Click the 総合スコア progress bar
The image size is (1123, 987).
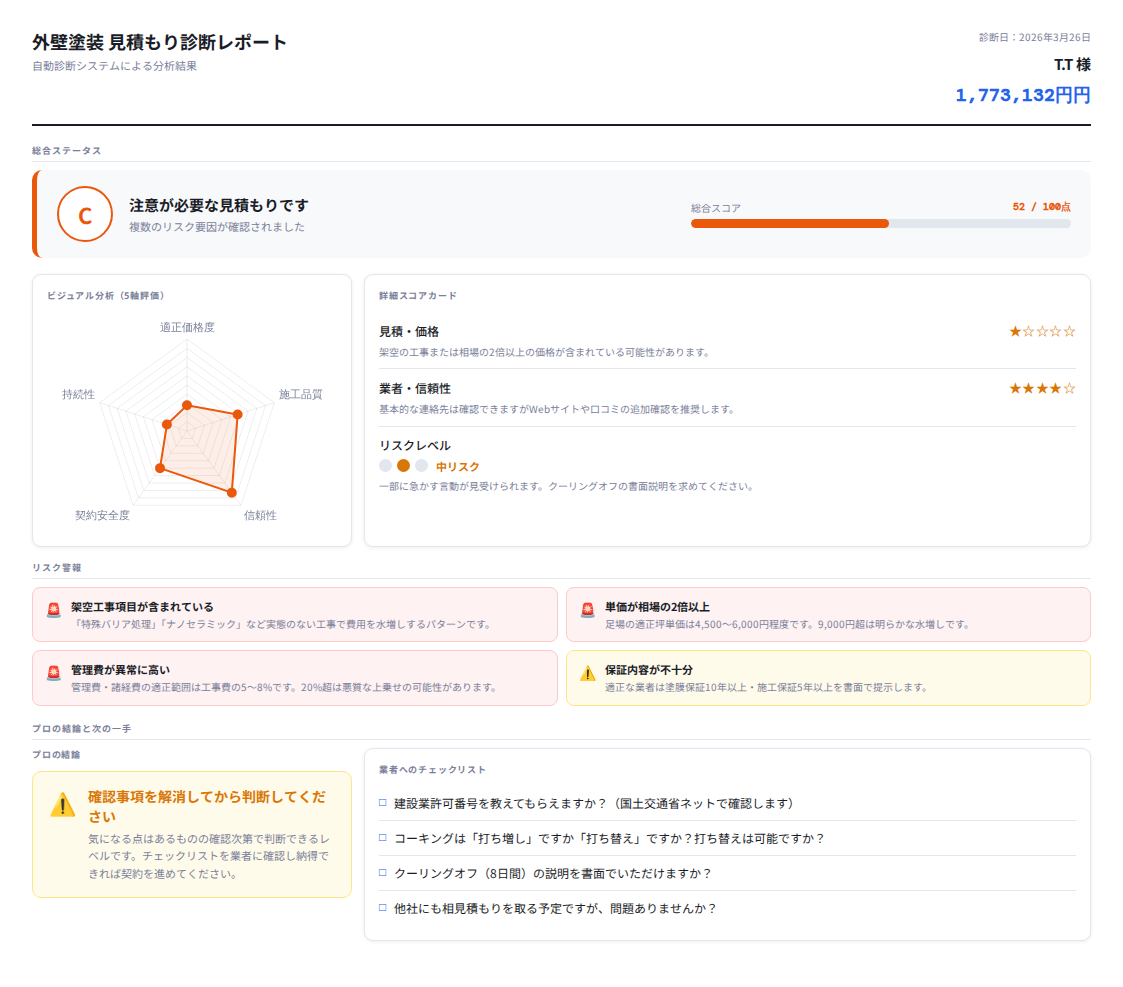click(x=880, y=221)
